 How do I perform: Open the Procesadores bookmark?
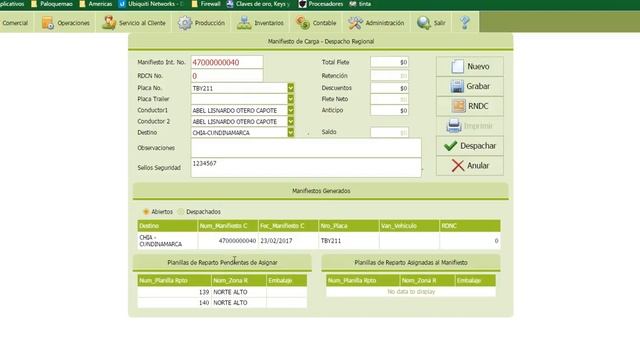point(321,4)
